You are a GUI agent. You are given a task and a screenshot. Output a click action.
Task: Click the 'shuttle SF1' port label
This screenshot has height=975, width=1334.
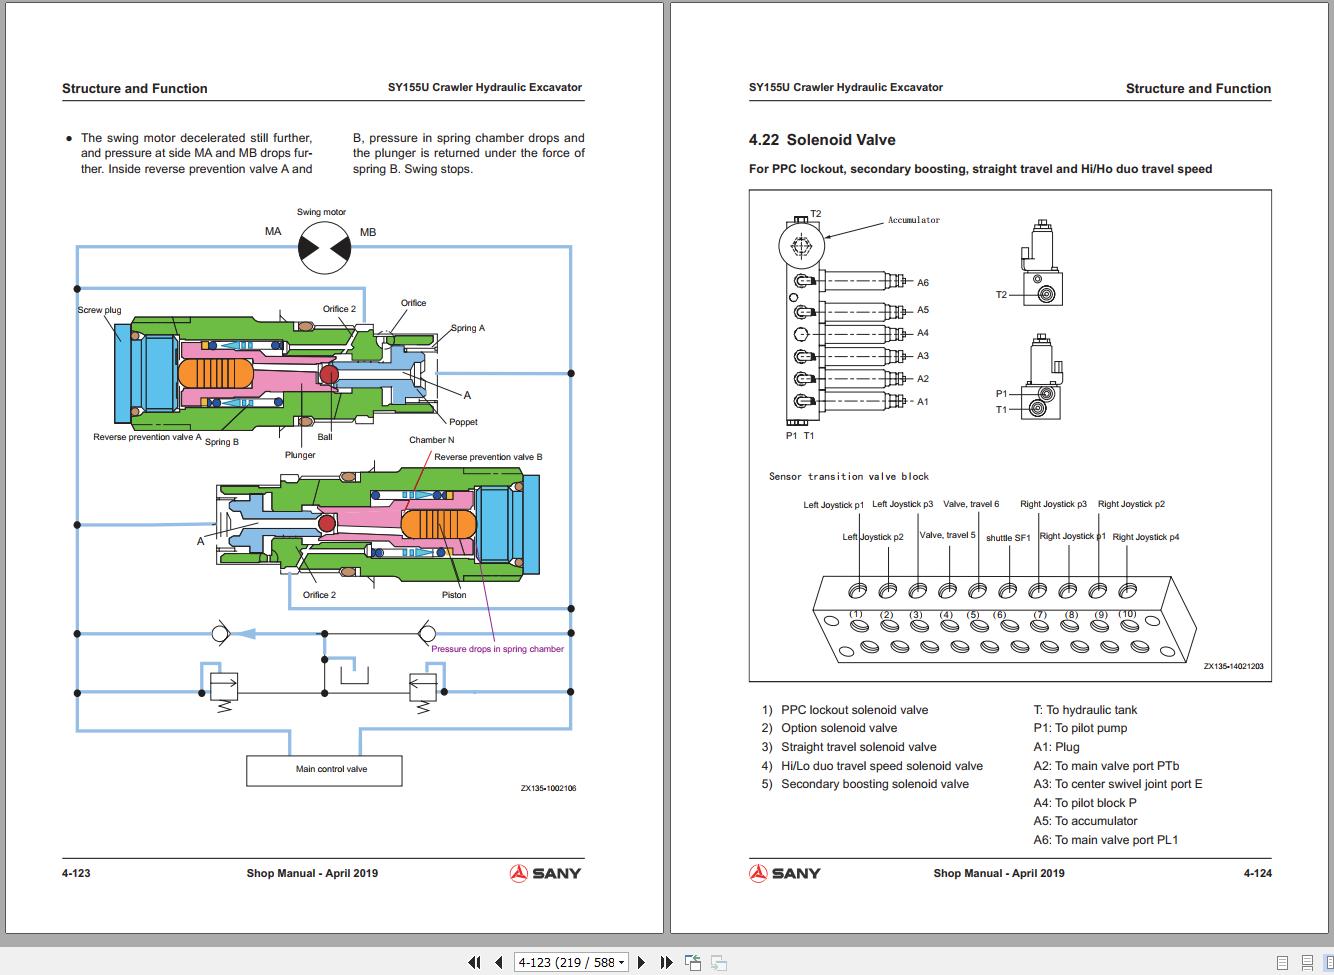tap(1008, 538)
